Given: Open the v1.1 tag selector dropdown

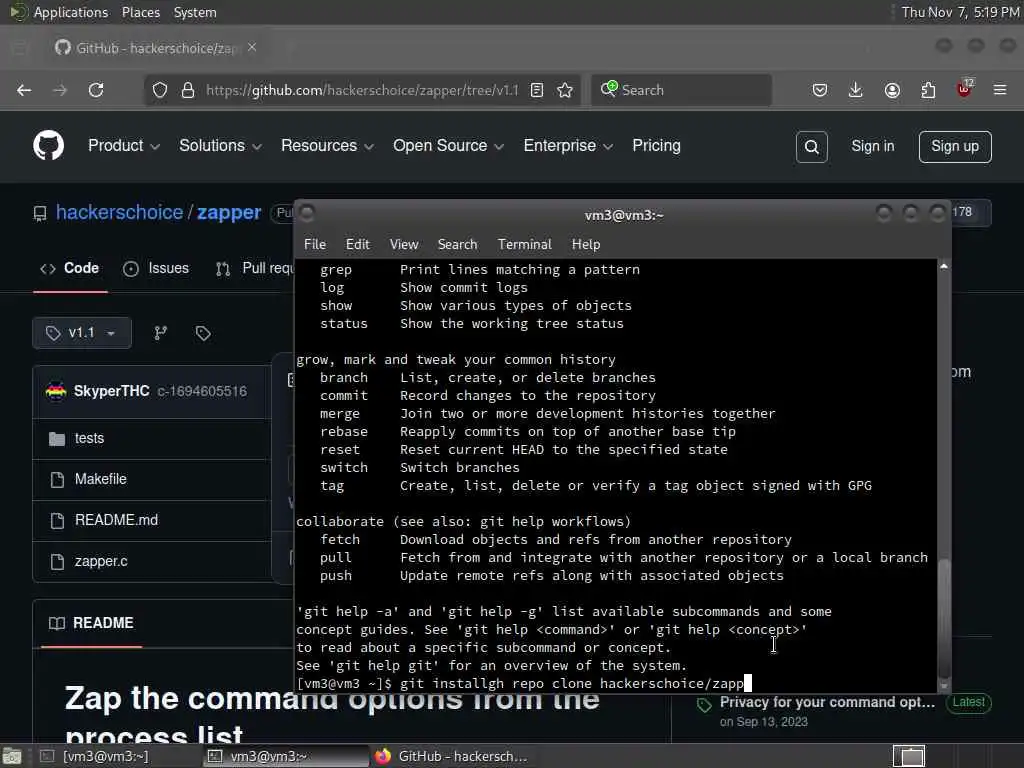Looking at the screenshot, I should [x=82, y=333].
